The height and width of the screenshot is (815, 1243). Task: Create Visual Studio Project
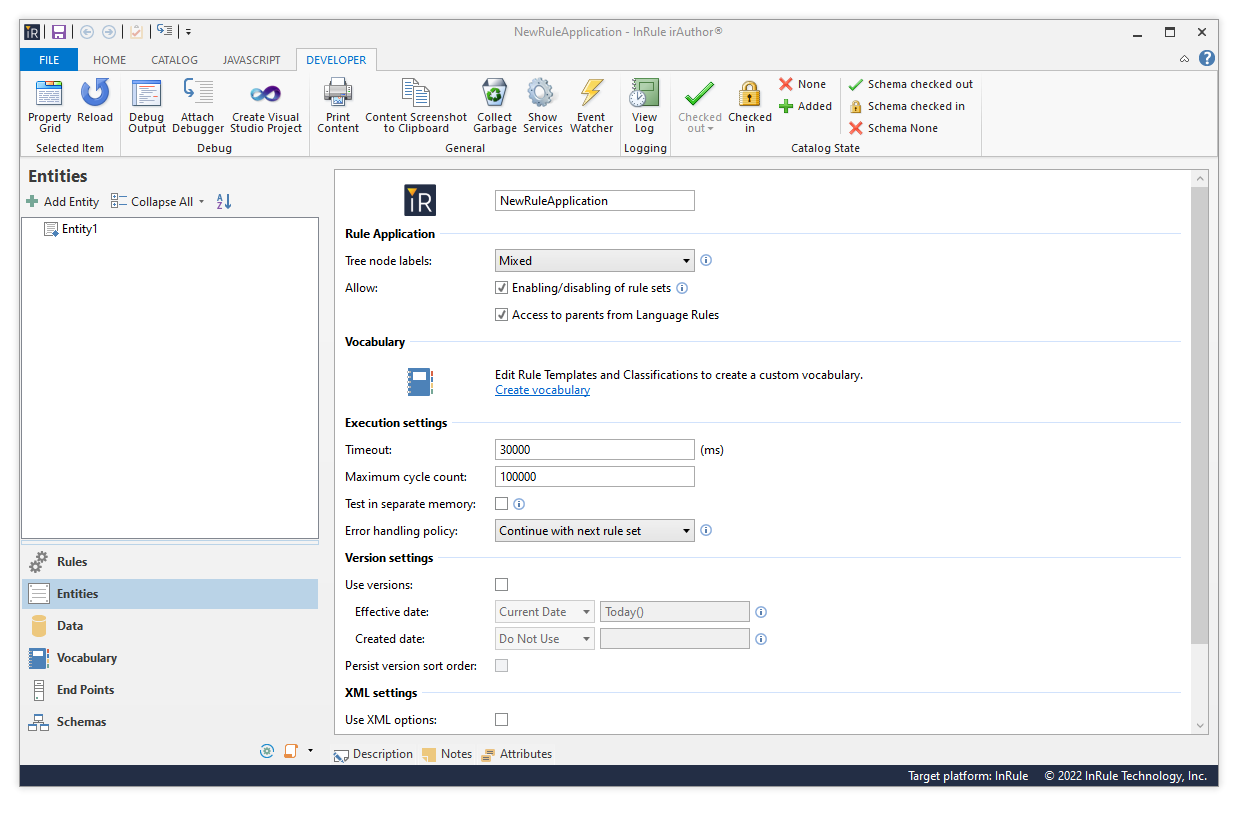[x=266, y=106]
